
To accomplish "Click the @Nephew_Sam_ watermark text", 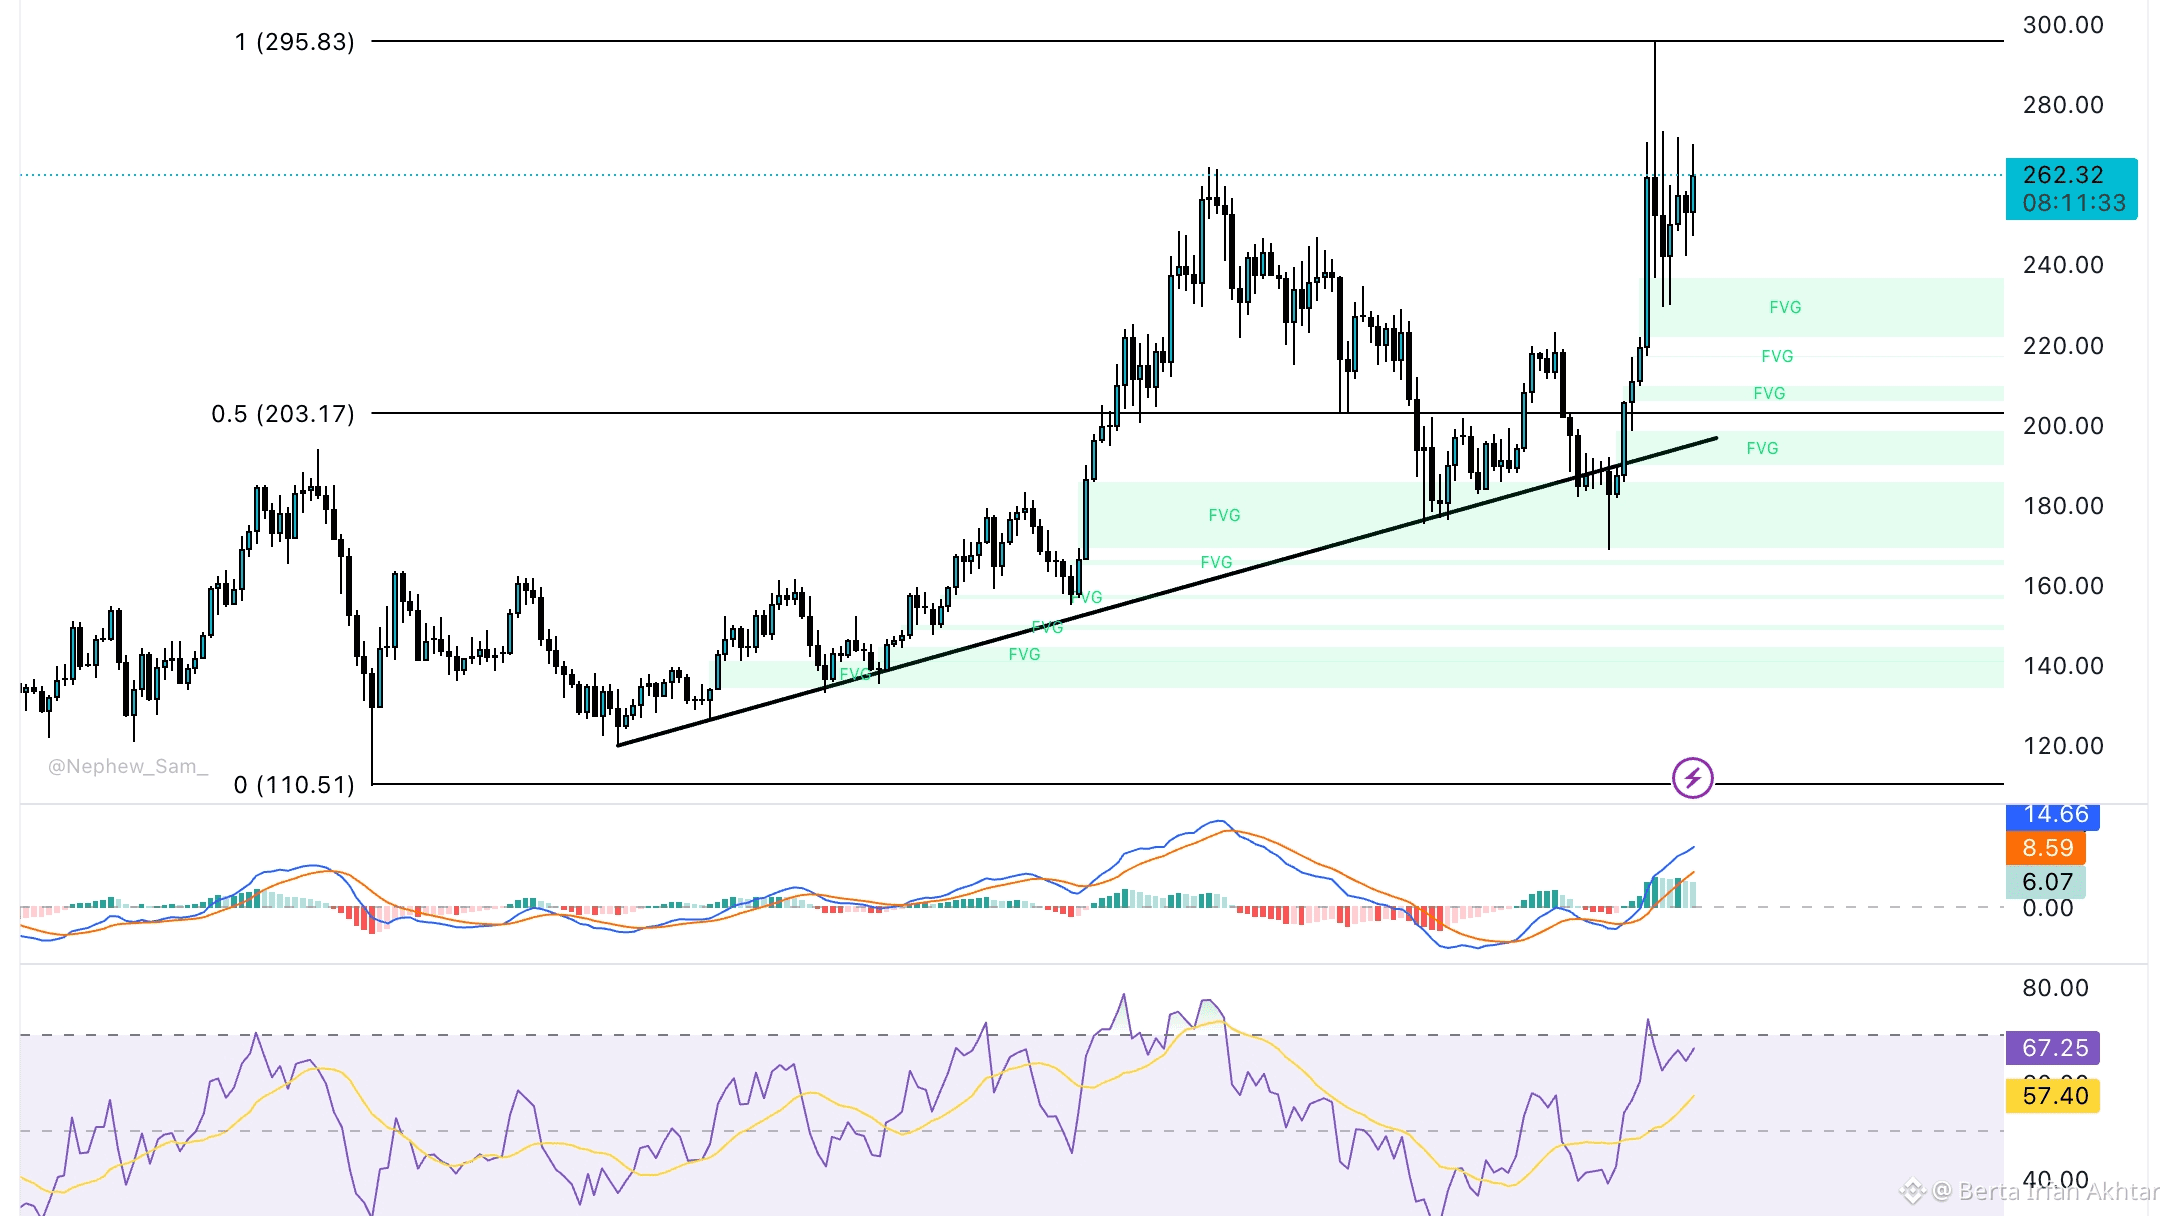I will (128, 766).
